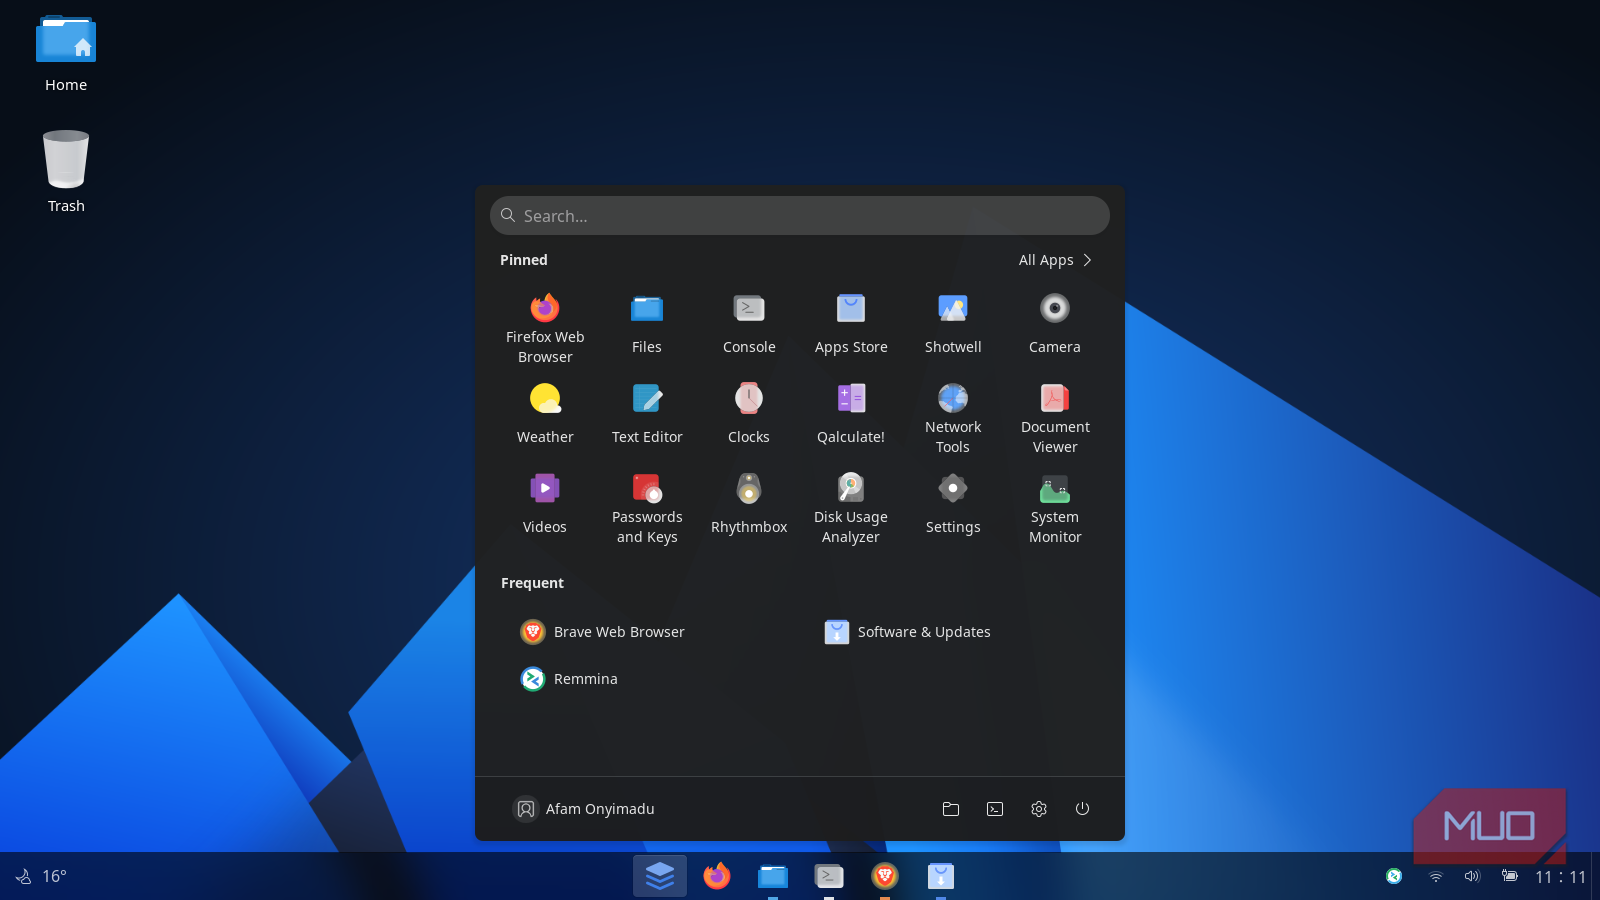Open the weather widget showing 16°
The height and width of the screenshot is (900, 1600).
pos(41,876)
